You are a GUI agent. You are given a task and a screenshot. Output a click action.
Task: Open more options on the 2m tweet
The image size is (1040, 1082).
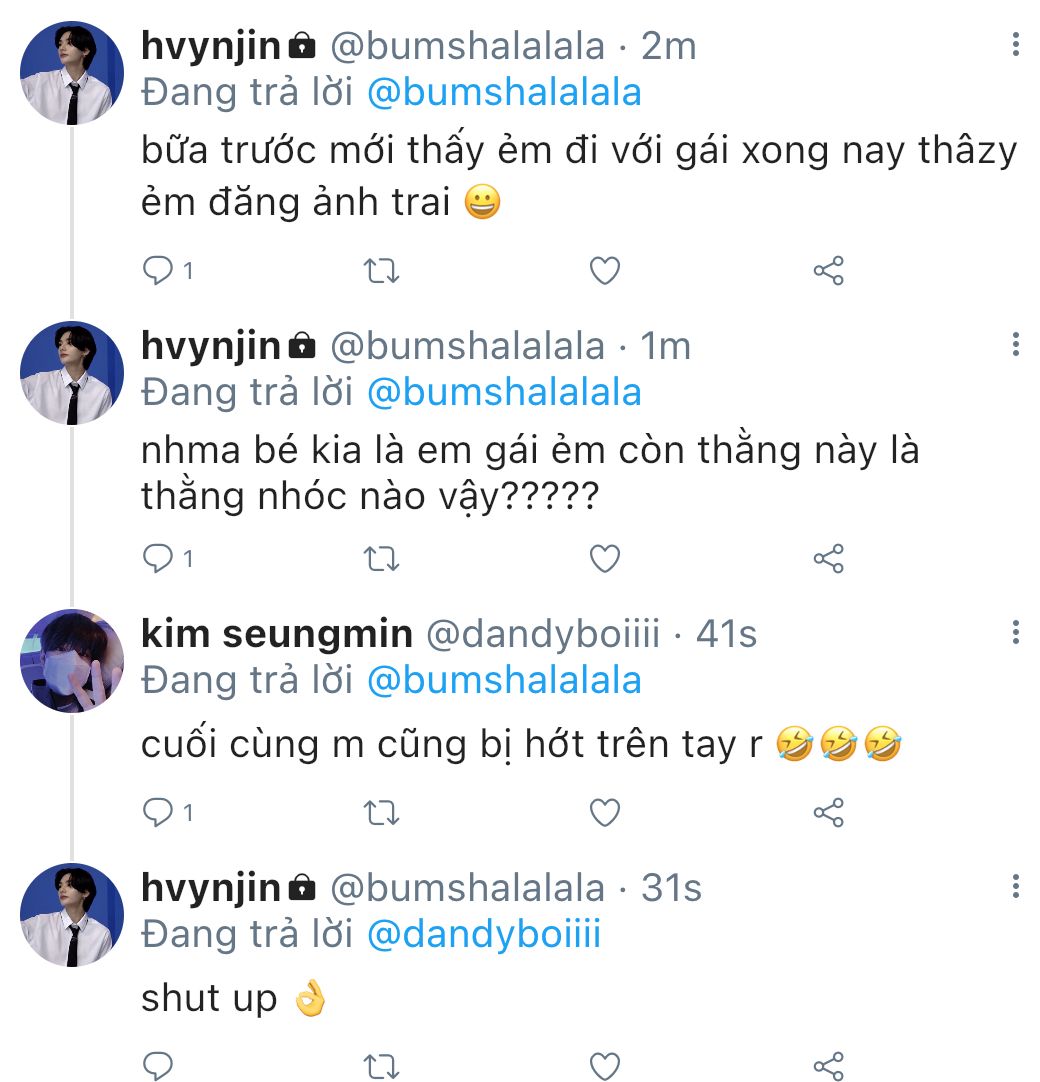pyautogui.click(x=1016, y=44)
